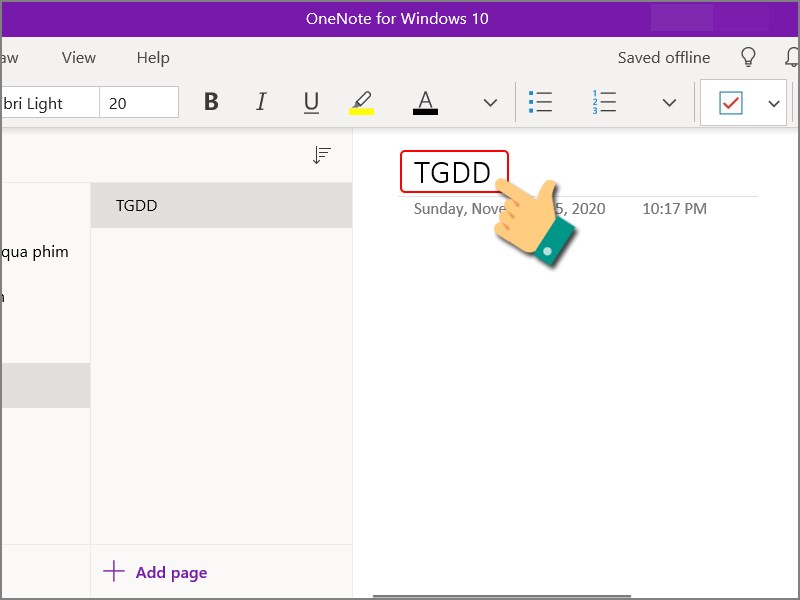Toggle Underline formatting
Viewport: 800px width, 600px height.
point(311,102)
